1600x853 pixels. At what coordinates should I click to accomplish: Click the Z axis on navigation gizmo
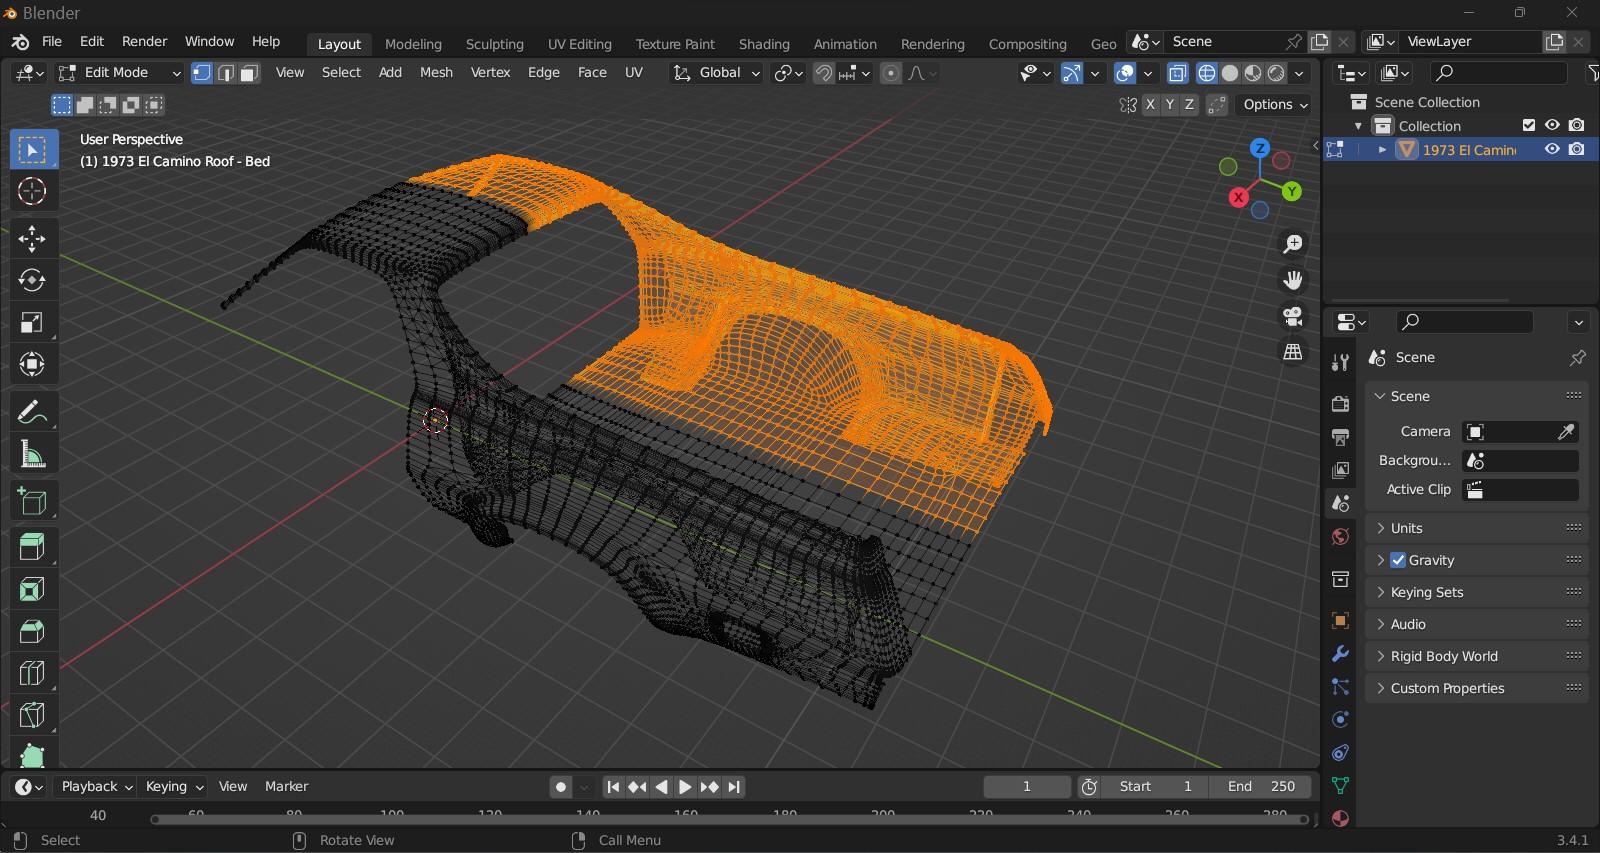tap(1260, 148)
